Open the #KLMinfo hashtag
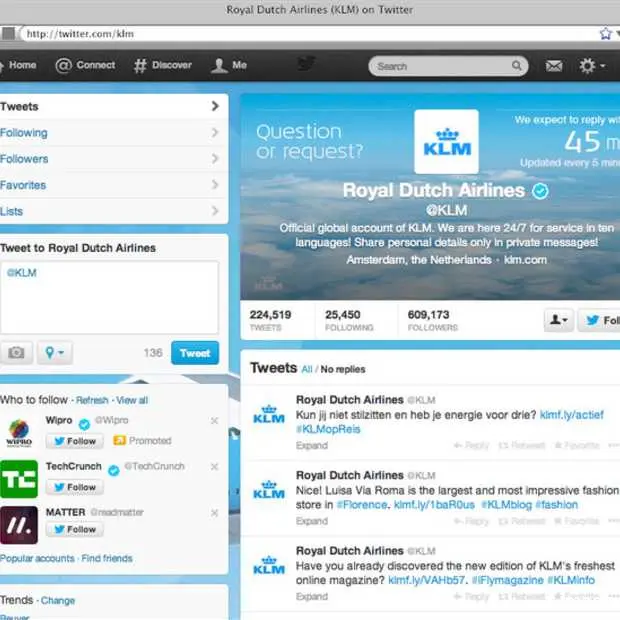 pyautogui.click(x=571, y=580)
